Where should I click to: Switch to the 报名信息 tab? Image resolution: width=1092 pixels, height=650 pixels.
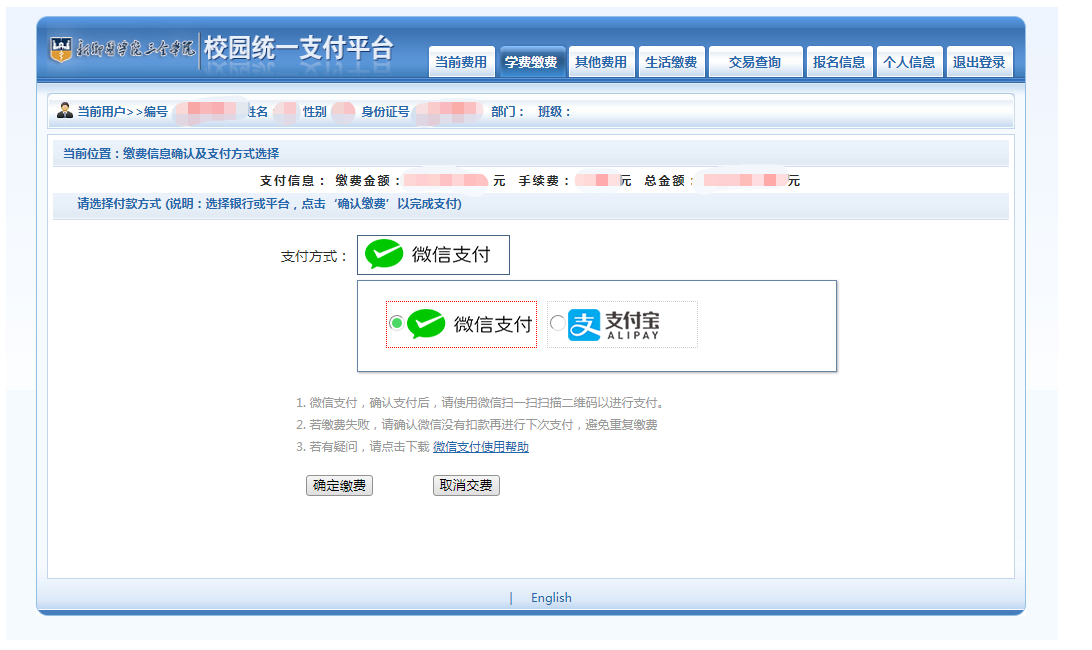point(839,62)
